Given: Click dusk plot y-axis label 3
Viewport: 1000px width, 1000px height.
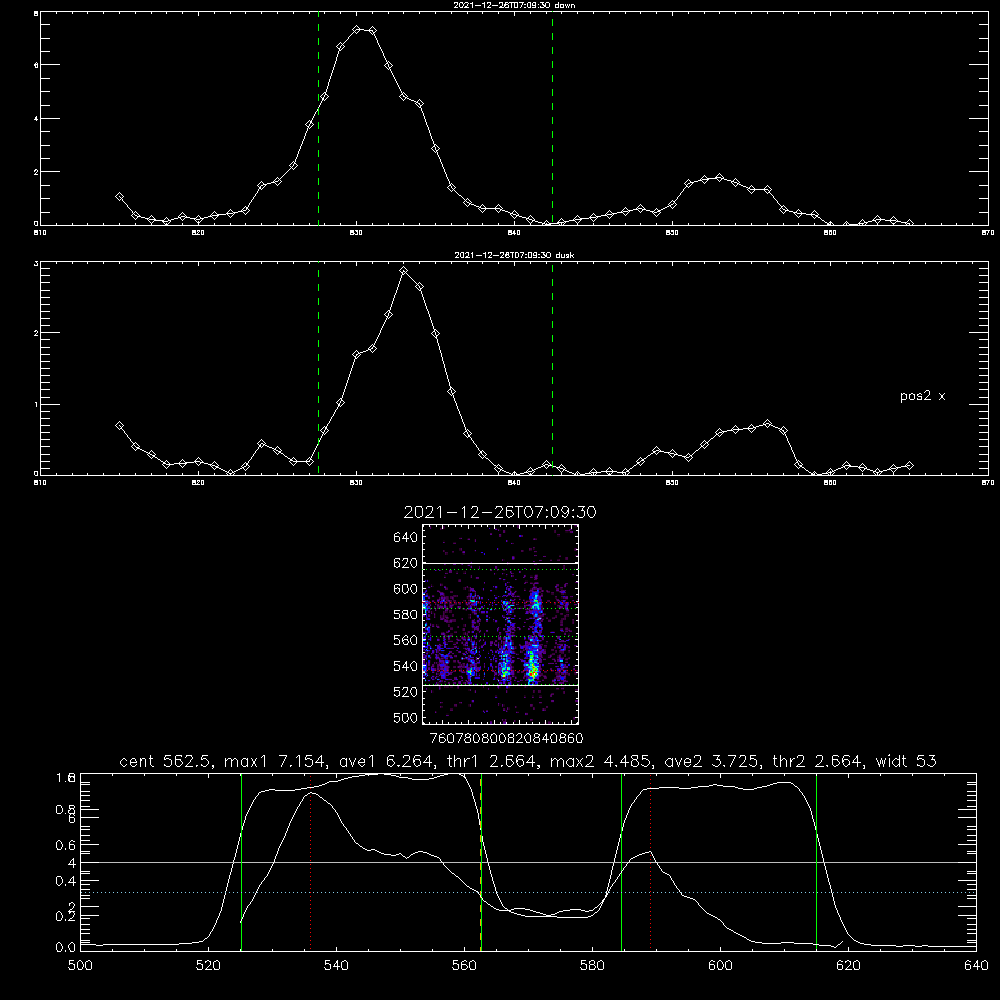Looking at the screenshot, I should point(36,263).
